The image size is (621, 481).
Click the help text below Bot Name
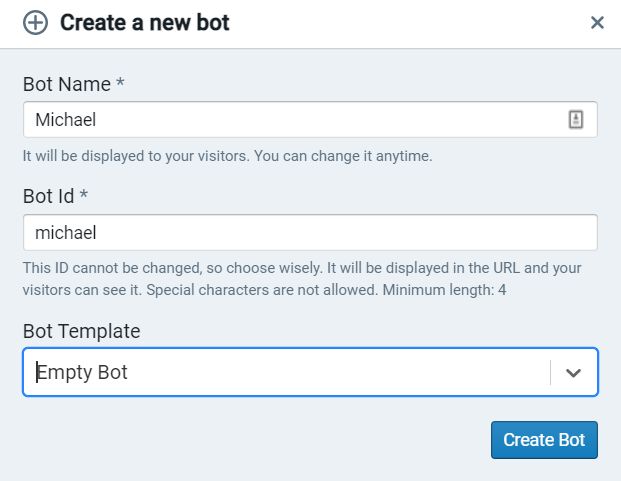[227, 156]
